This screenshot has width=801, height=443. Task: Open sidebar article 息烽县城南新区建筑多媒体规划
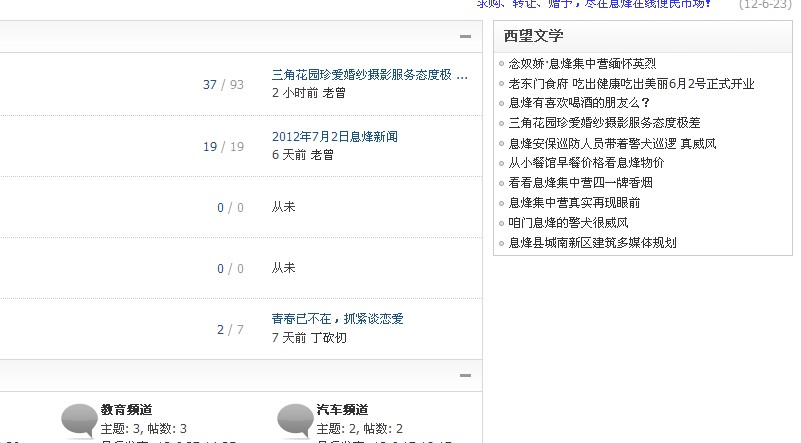(x=593, y=243)
